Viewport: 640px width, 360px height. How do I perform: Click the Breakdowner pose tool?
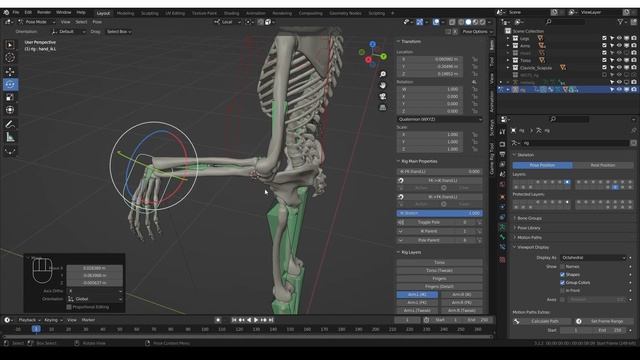point(10,151)
